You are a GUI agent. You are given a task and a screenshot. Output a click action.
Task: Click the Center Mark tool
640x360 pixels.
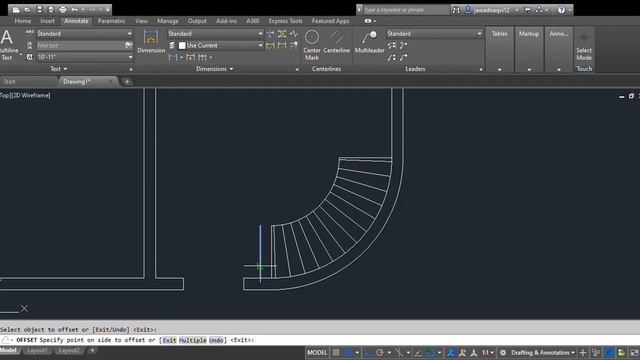[x=312, y=45]
